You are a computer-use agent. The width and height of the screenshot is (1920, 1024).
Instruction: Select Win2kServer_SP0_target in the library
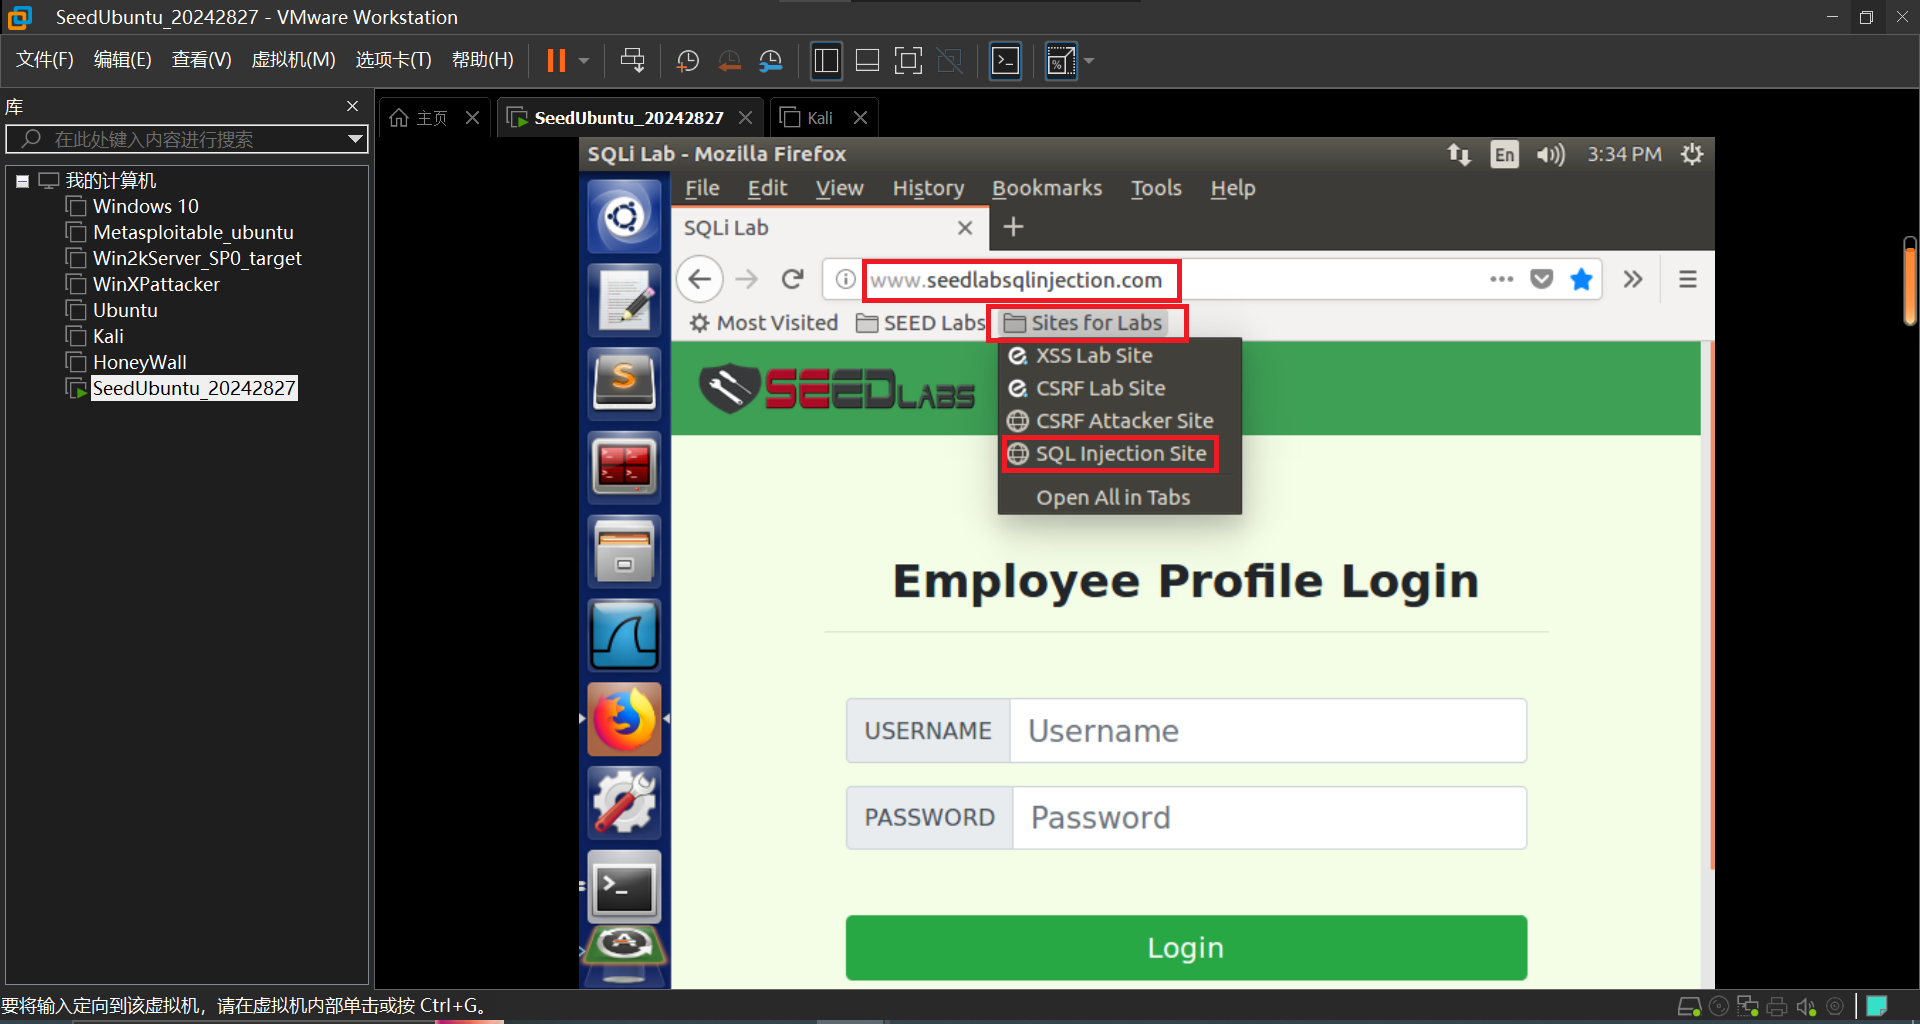(x=197, y=258)
